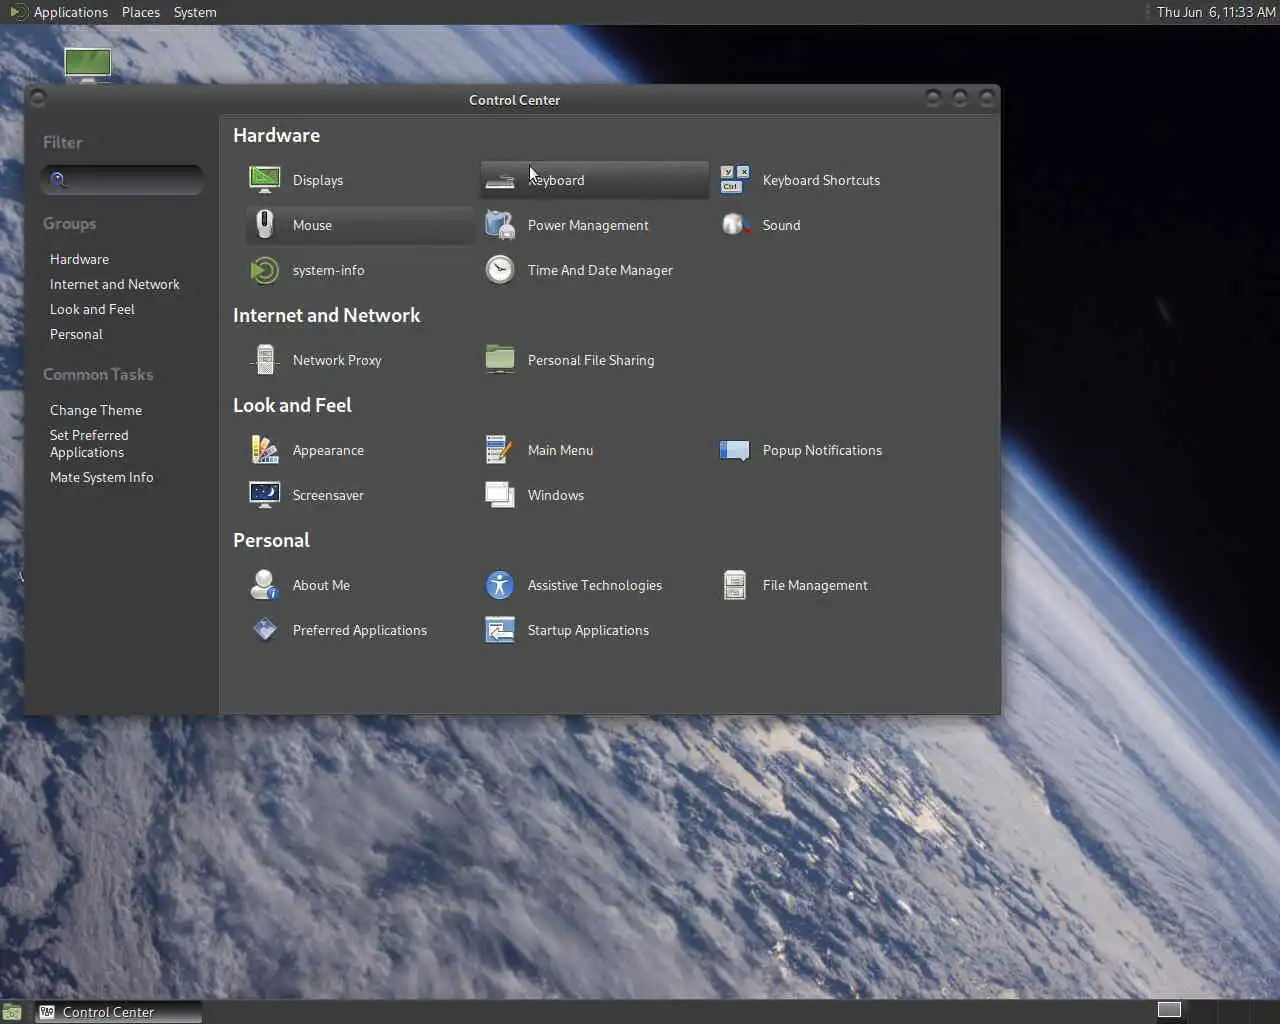Click the File Management label
Viewport: 1280px width, 1024px height.
[x=815, y=585]
